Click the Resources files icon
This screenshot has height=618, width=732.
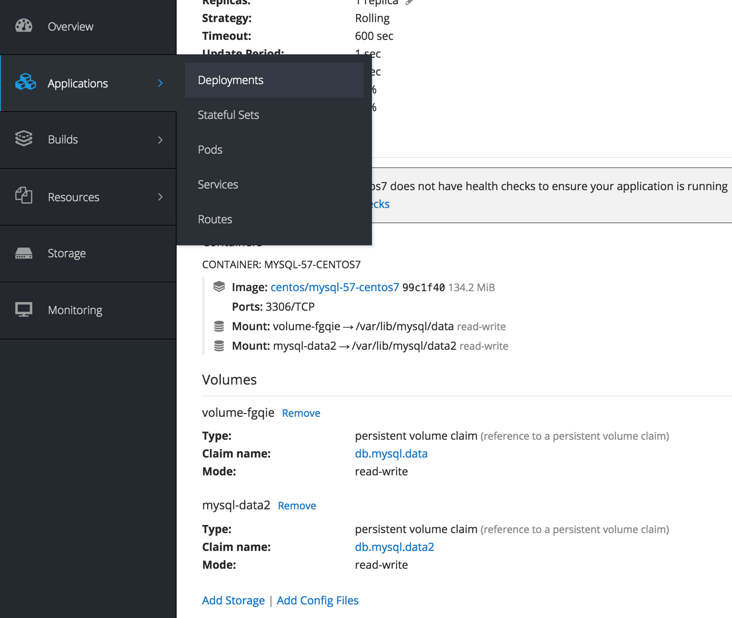tap(24, 196)
